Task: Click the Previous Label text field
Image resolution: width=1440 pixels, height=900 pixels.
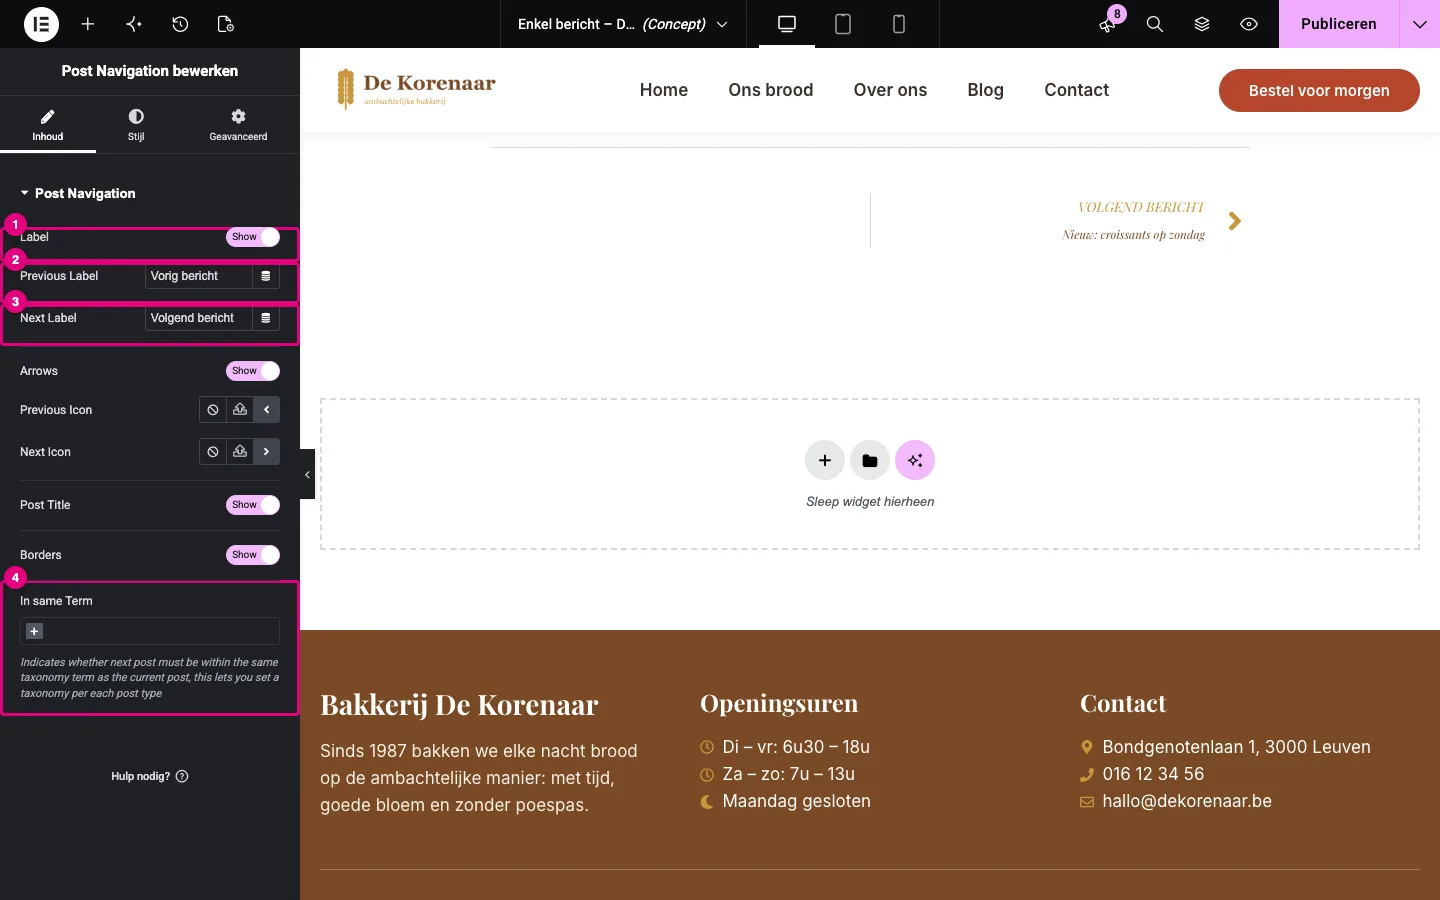Action: (x=198, y=276)
